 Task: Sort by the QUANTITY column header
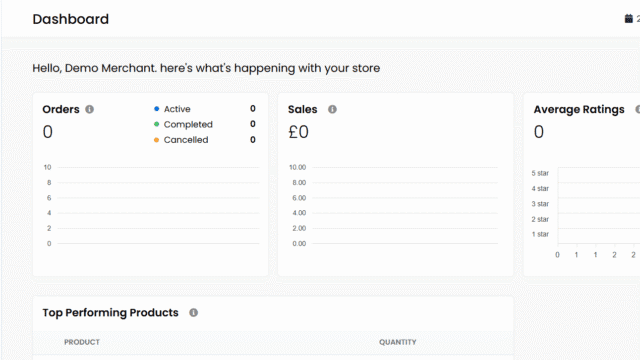coord(398,342)
